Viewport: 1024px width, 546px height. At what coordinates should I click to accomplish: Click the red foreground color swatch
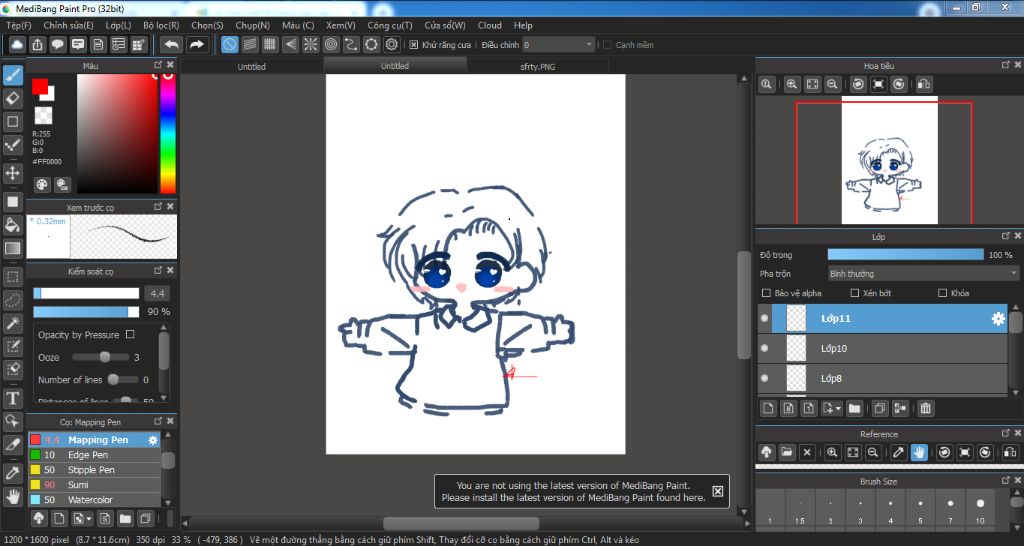click(40, 86)
